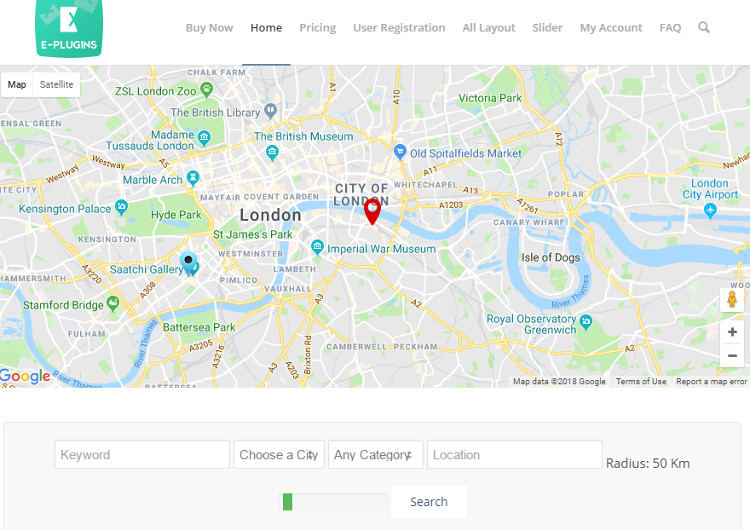
Task: Click the Victoria Park map label
Action: pos(490,98)
